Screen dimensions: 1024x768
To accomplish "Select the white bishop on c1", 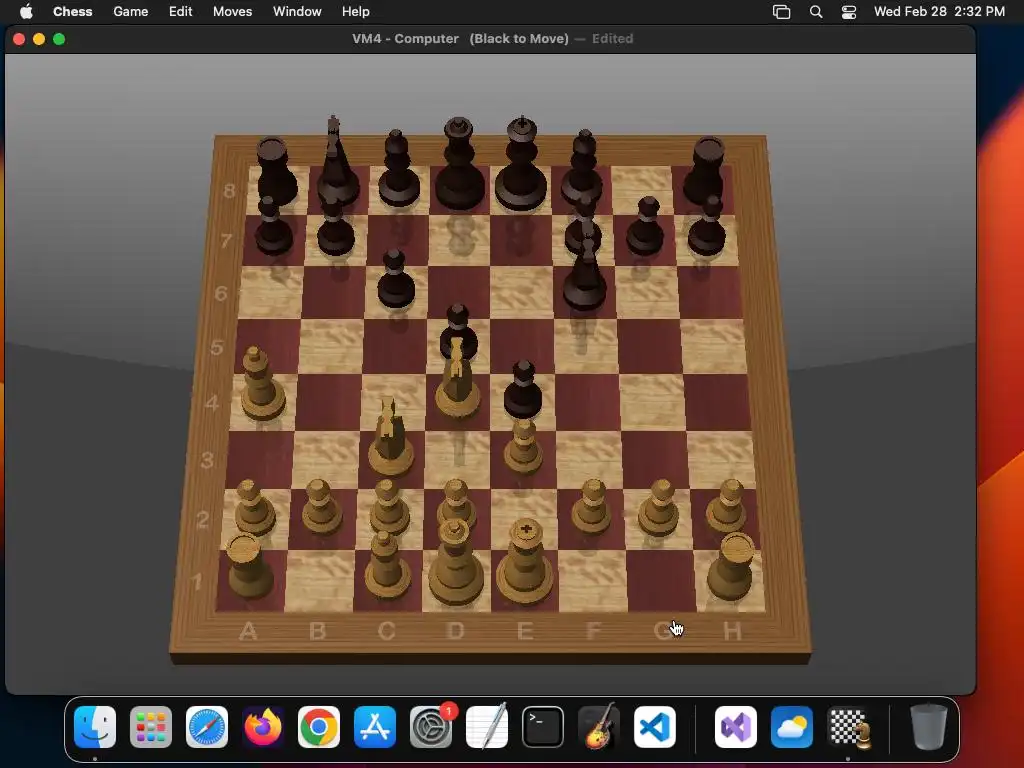I will tap(387, 566).
